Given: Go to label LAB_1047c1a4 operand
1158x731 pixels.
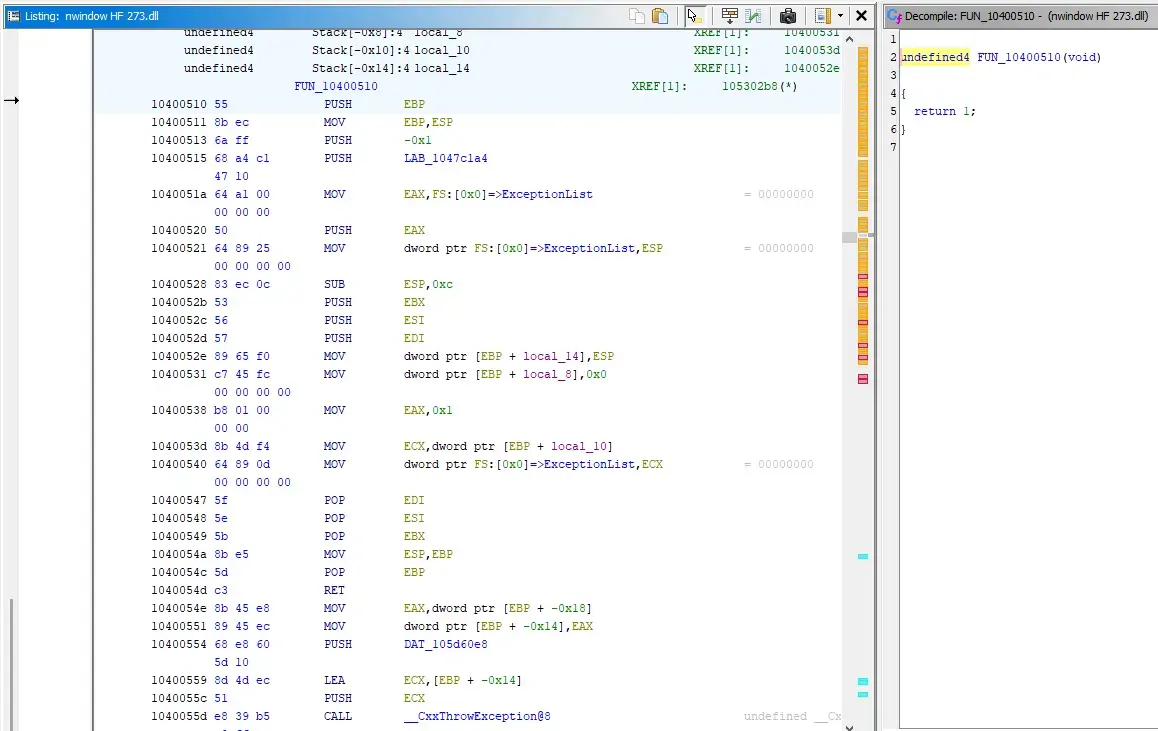Looking at the screenshot, I should (x=445, y=158).
